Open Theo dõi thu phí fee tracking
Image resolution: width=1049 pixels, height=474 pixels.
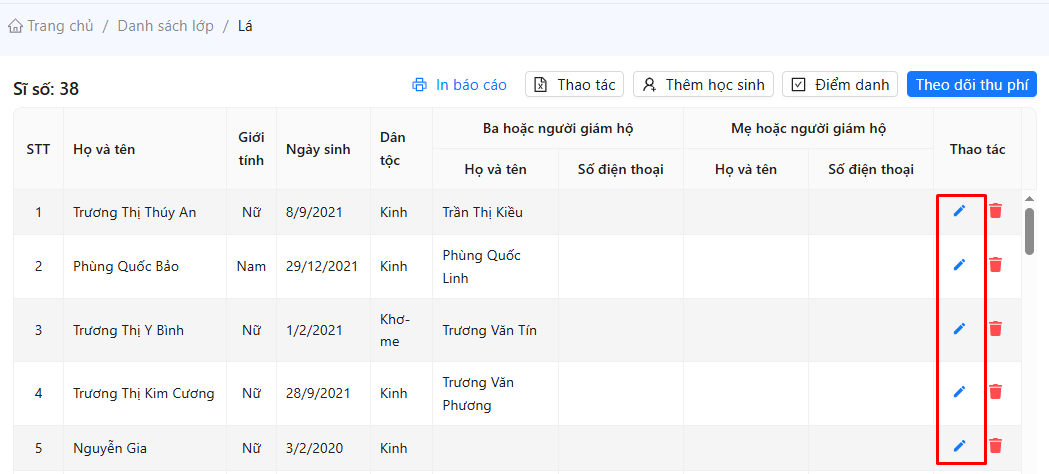coord(971,85)
